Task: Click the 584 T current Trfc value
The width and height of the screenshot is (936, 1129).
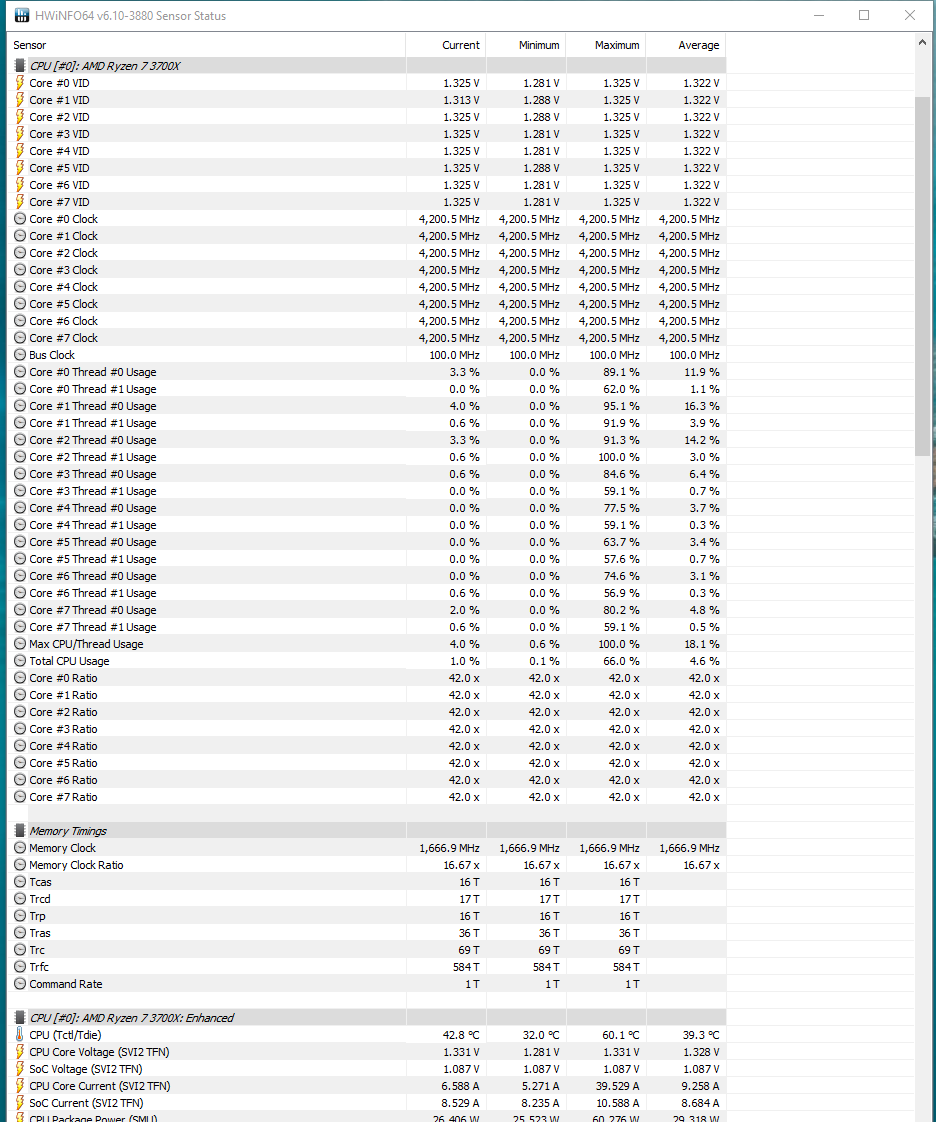Action: (466, 967)
